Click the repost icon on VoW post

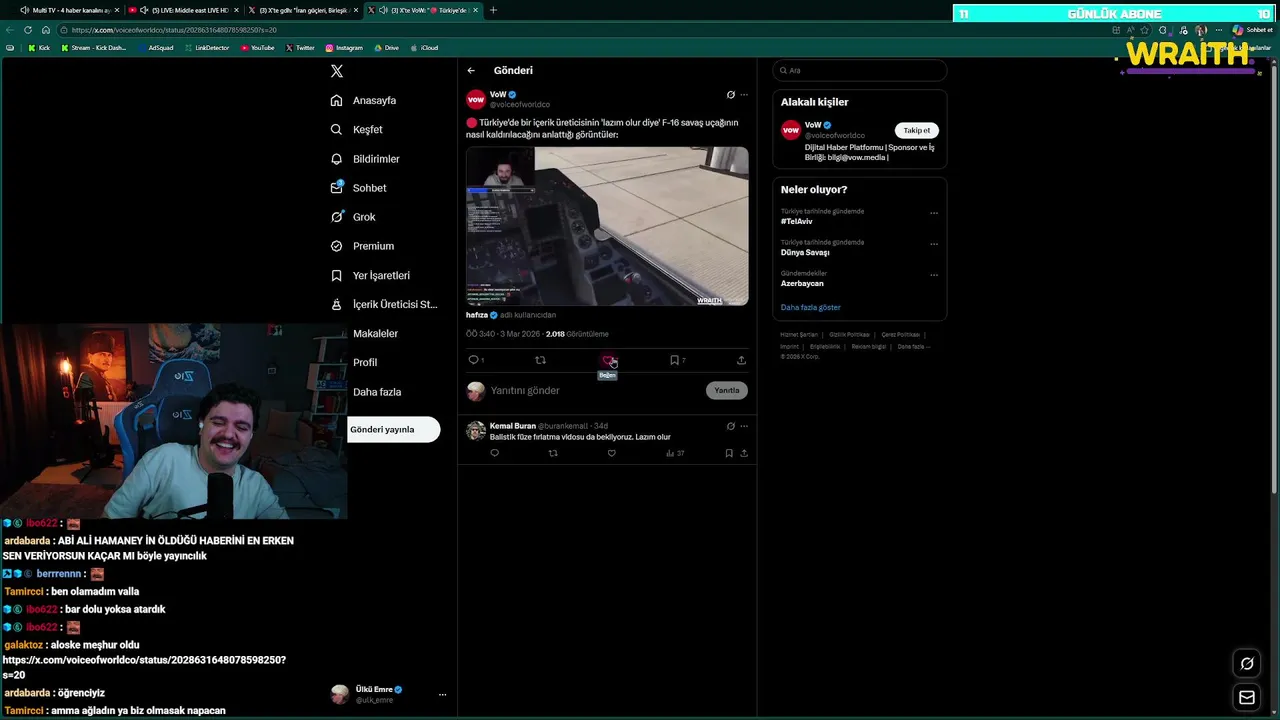click(540, 360)
